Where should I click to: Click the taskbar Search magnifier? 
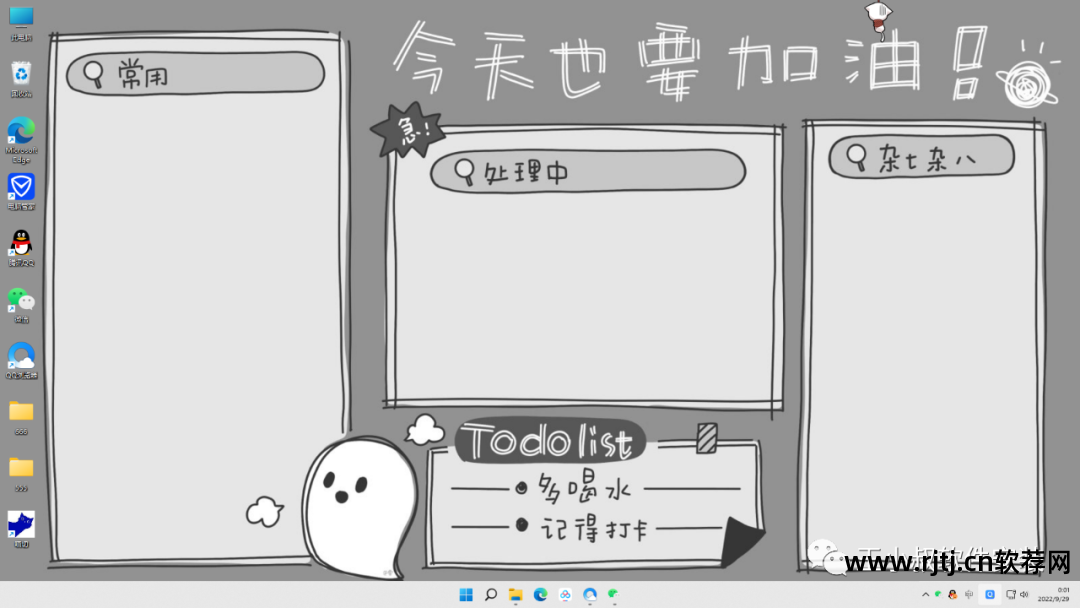[x=491, y=594]
